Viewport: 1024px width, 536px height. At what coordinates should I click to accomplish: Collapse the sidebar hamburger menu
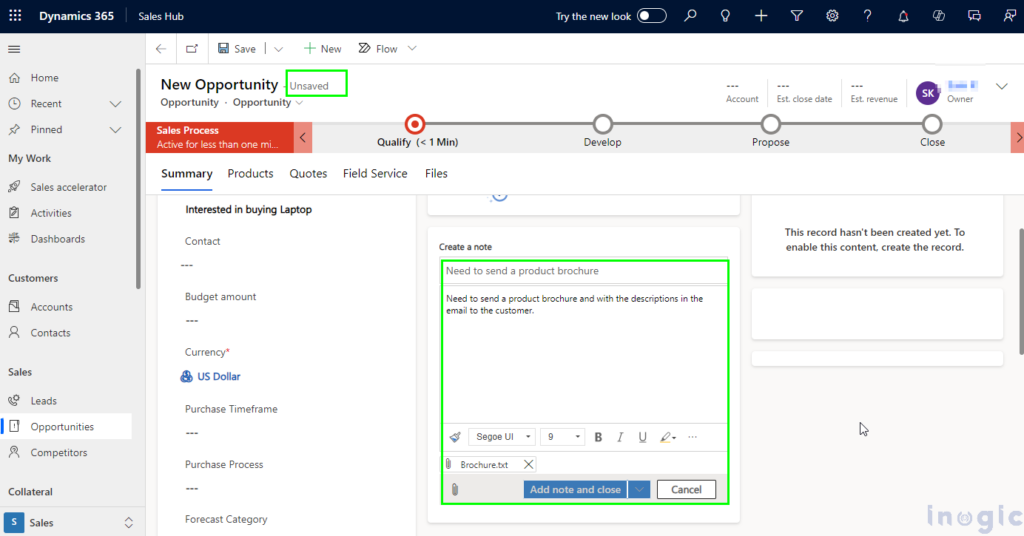pos(14,49)
